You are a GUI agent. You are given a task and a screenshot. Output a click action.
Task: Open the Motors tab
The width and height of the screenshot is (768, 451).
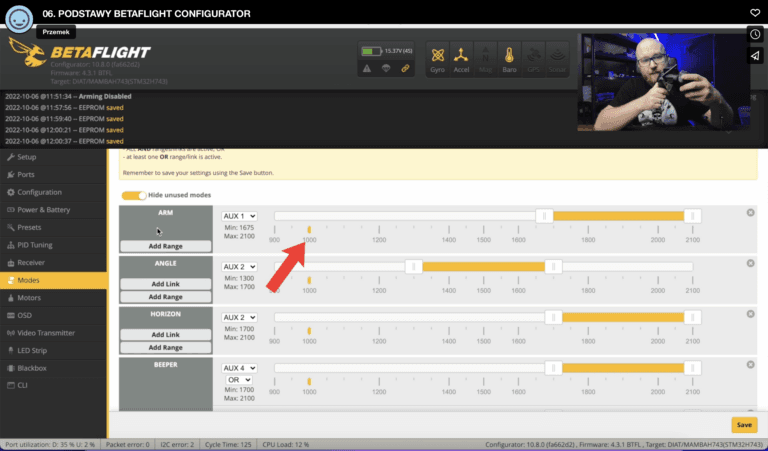point(53,298)
